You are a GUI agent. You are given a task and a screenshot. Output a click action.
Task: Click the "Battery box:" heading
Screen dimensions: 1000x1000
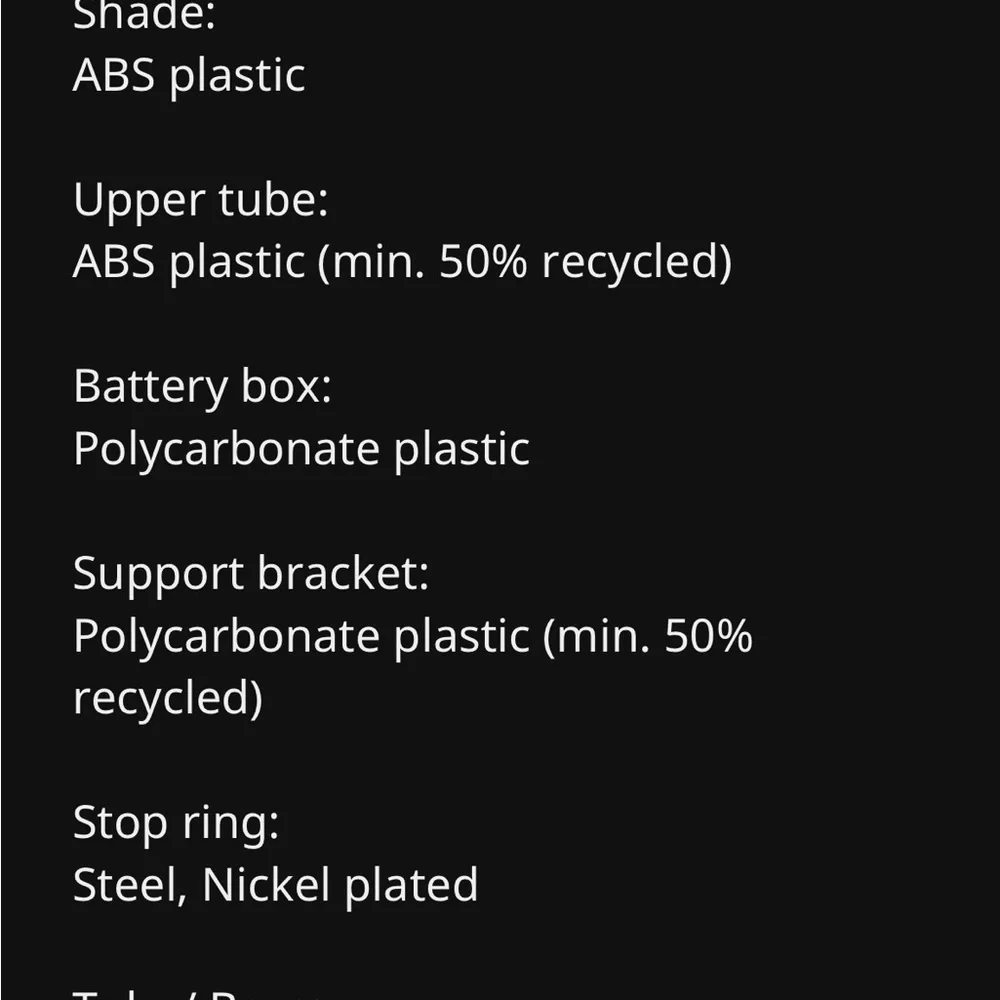203,386
